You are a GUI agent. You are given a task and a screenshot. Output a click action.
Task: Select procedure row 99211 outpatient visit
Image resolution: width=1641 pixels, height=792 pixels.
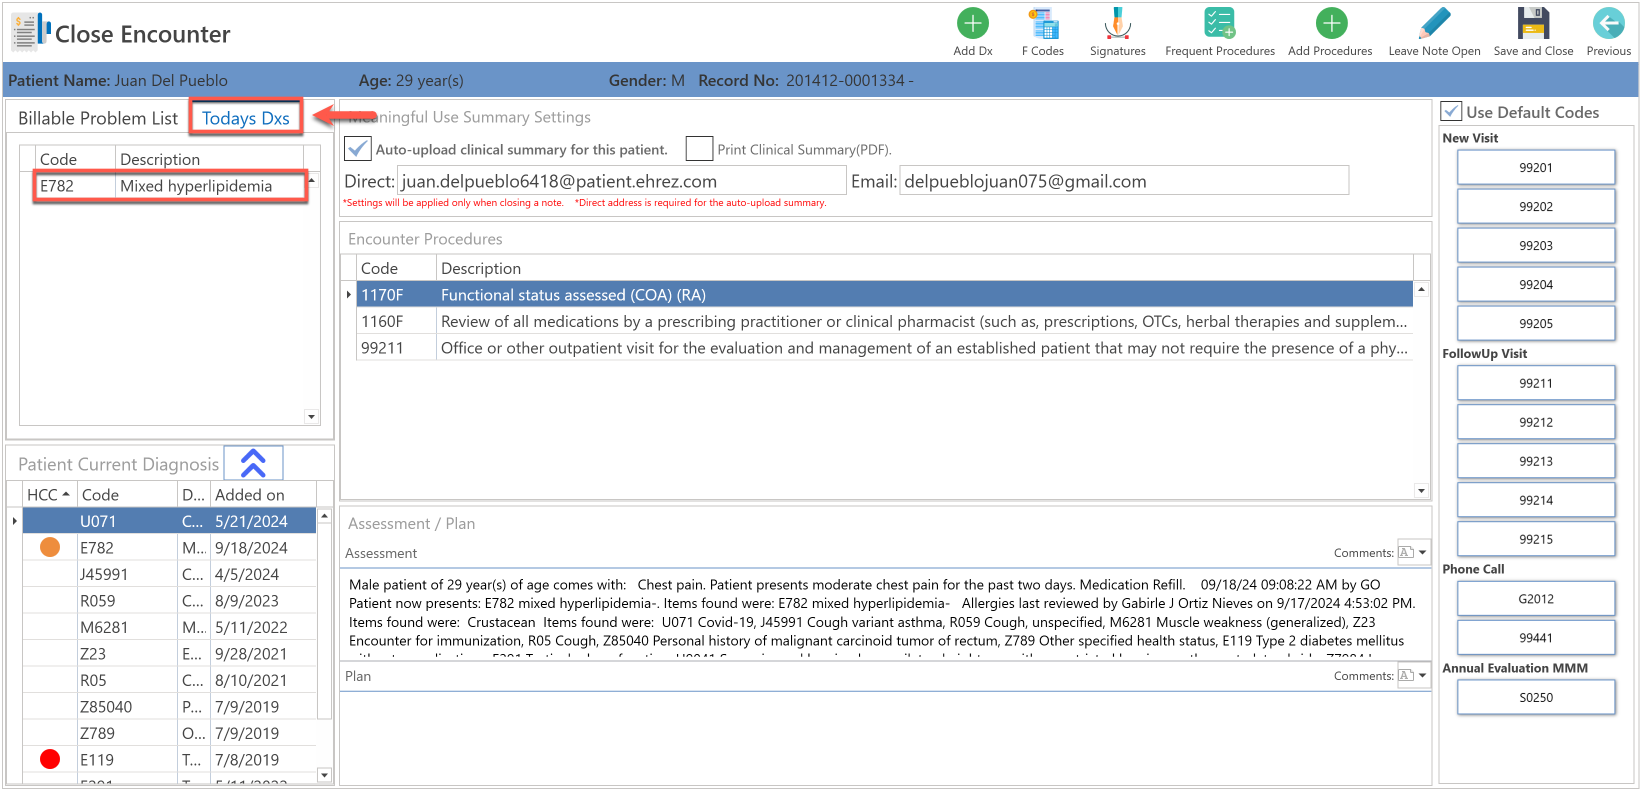coord(885,348)
